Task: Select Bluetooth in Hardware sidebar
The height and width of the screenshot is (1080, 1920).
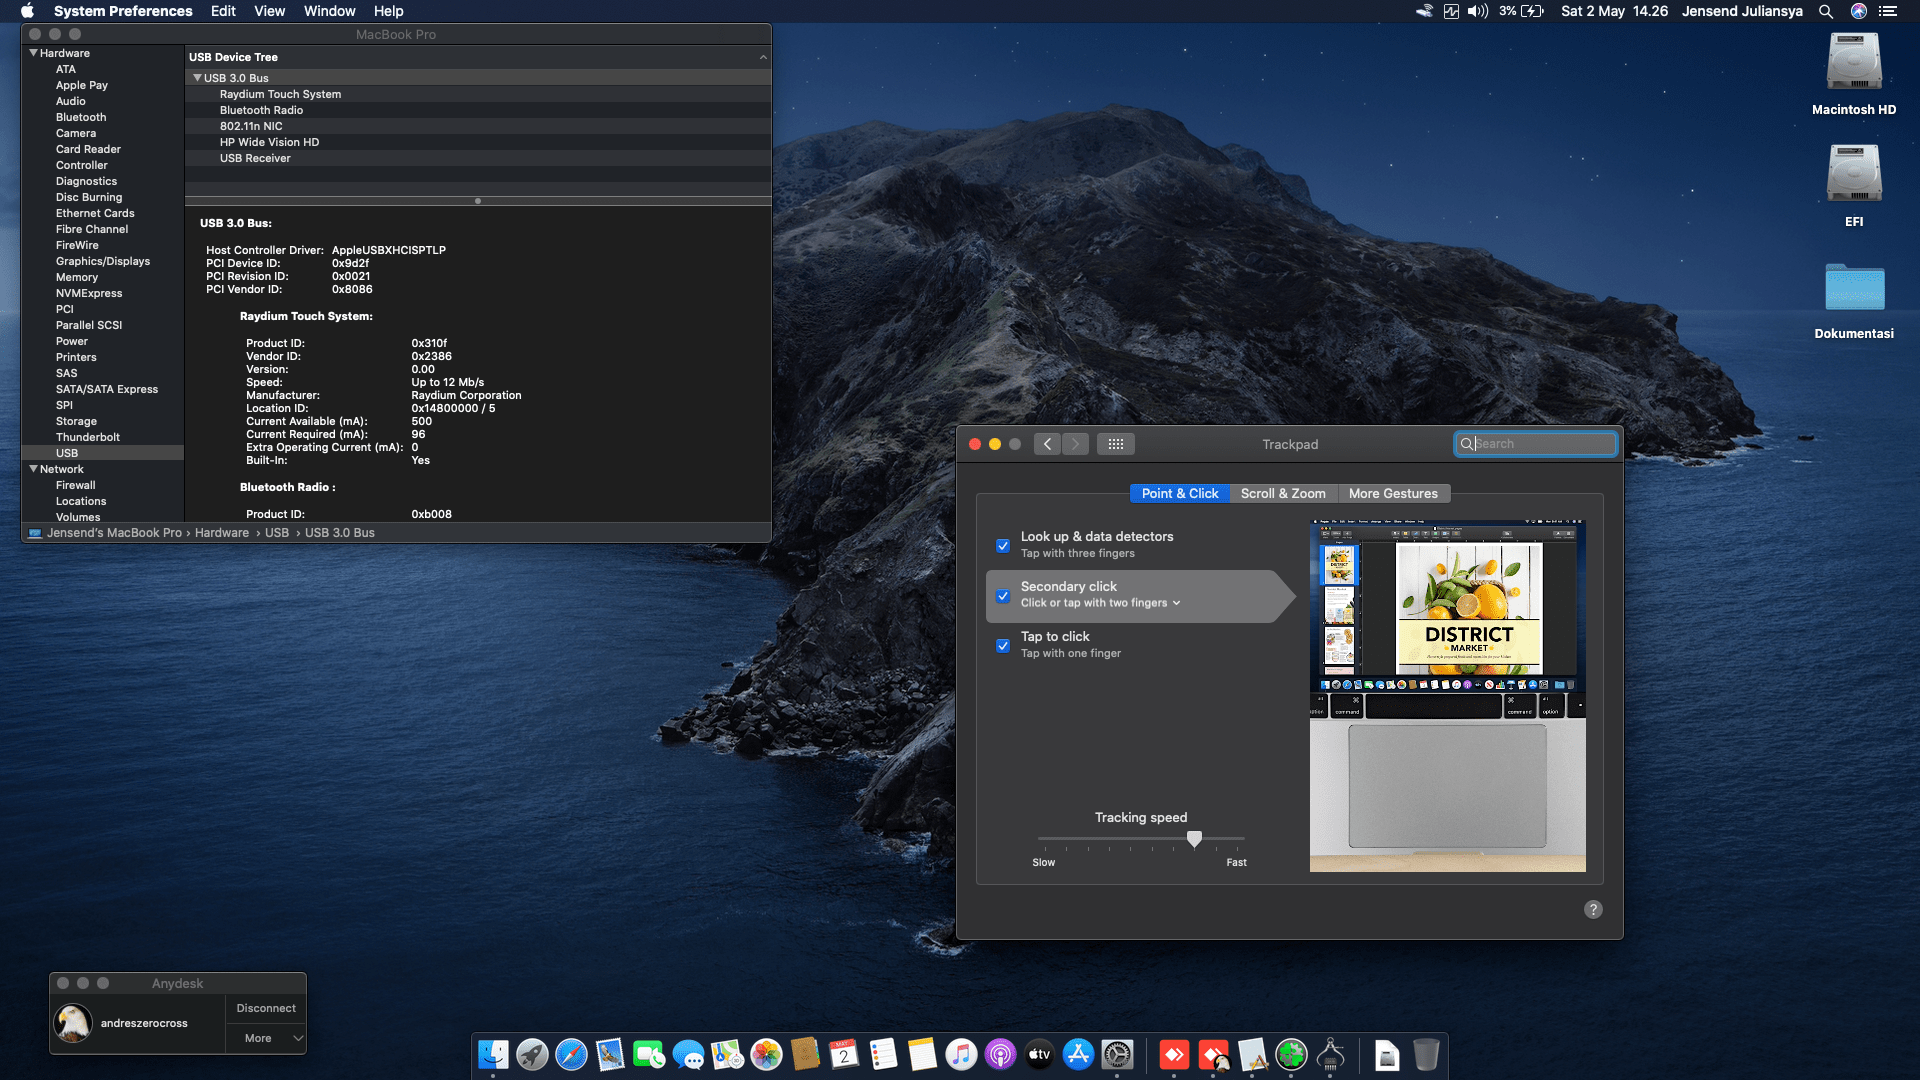Action: tap(81, 117)
